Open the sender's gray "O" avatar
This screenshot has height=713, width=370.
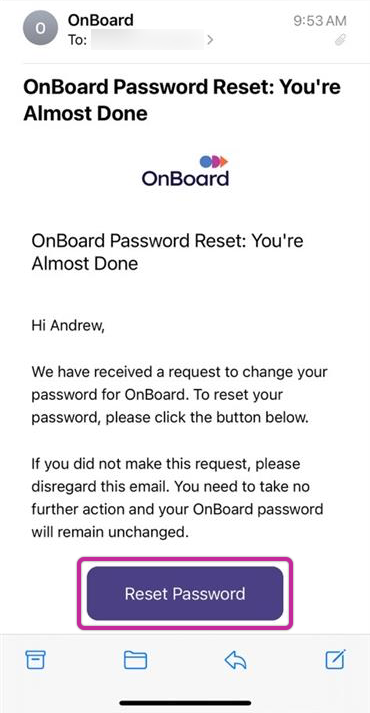pyautogui.click(x=40, y=28)
